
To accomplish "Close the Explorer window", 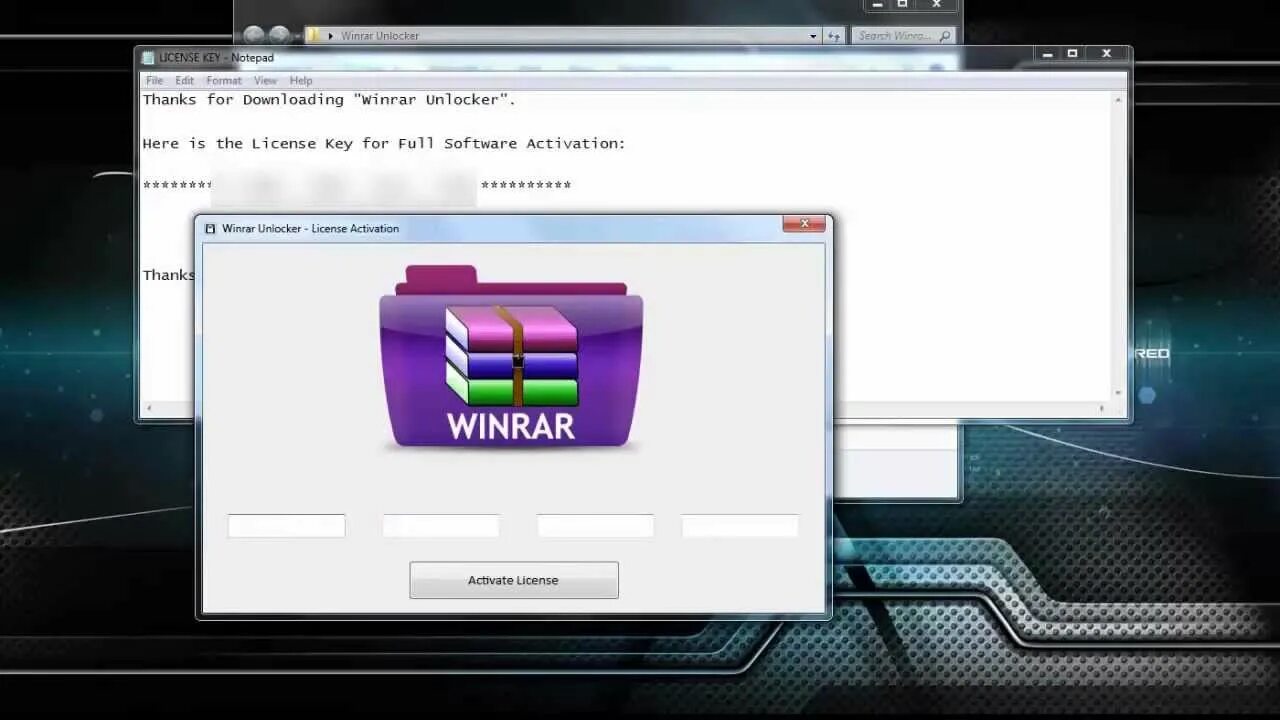I will [937, 5].
